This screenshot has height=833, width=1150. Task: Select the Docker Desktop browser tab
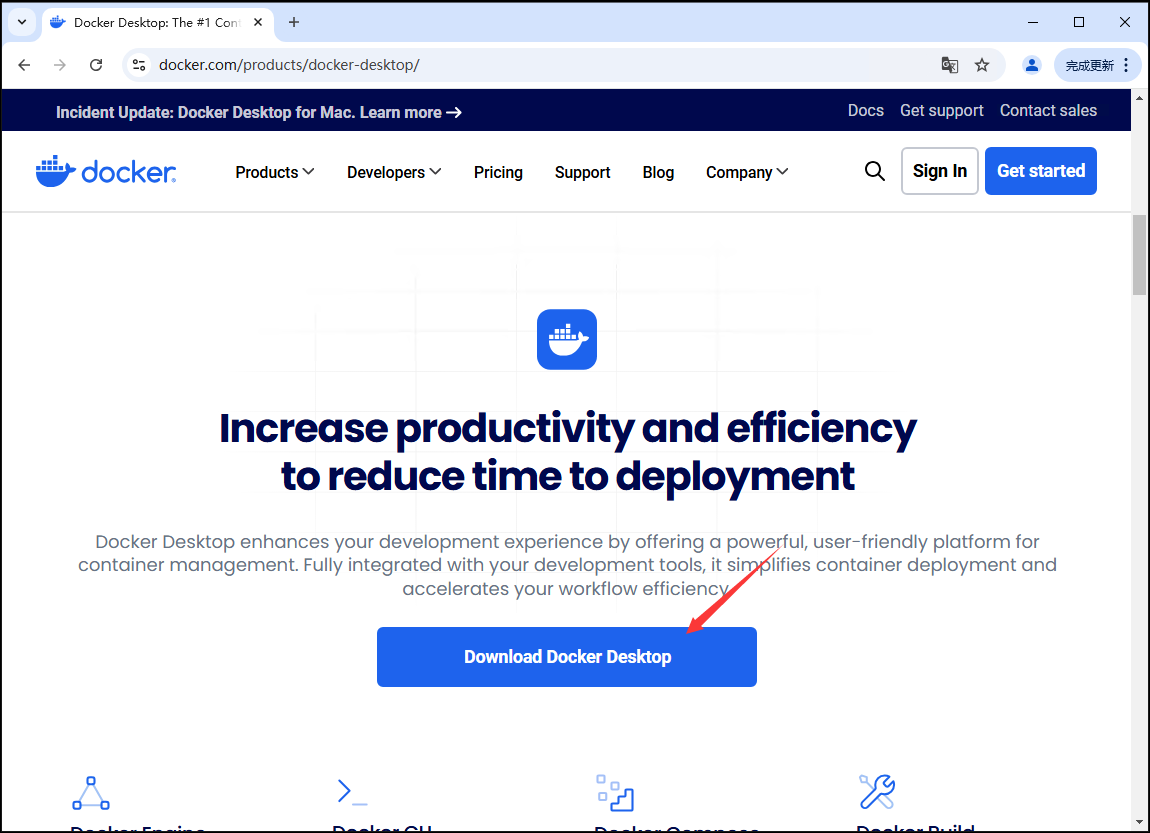(158, 23)
